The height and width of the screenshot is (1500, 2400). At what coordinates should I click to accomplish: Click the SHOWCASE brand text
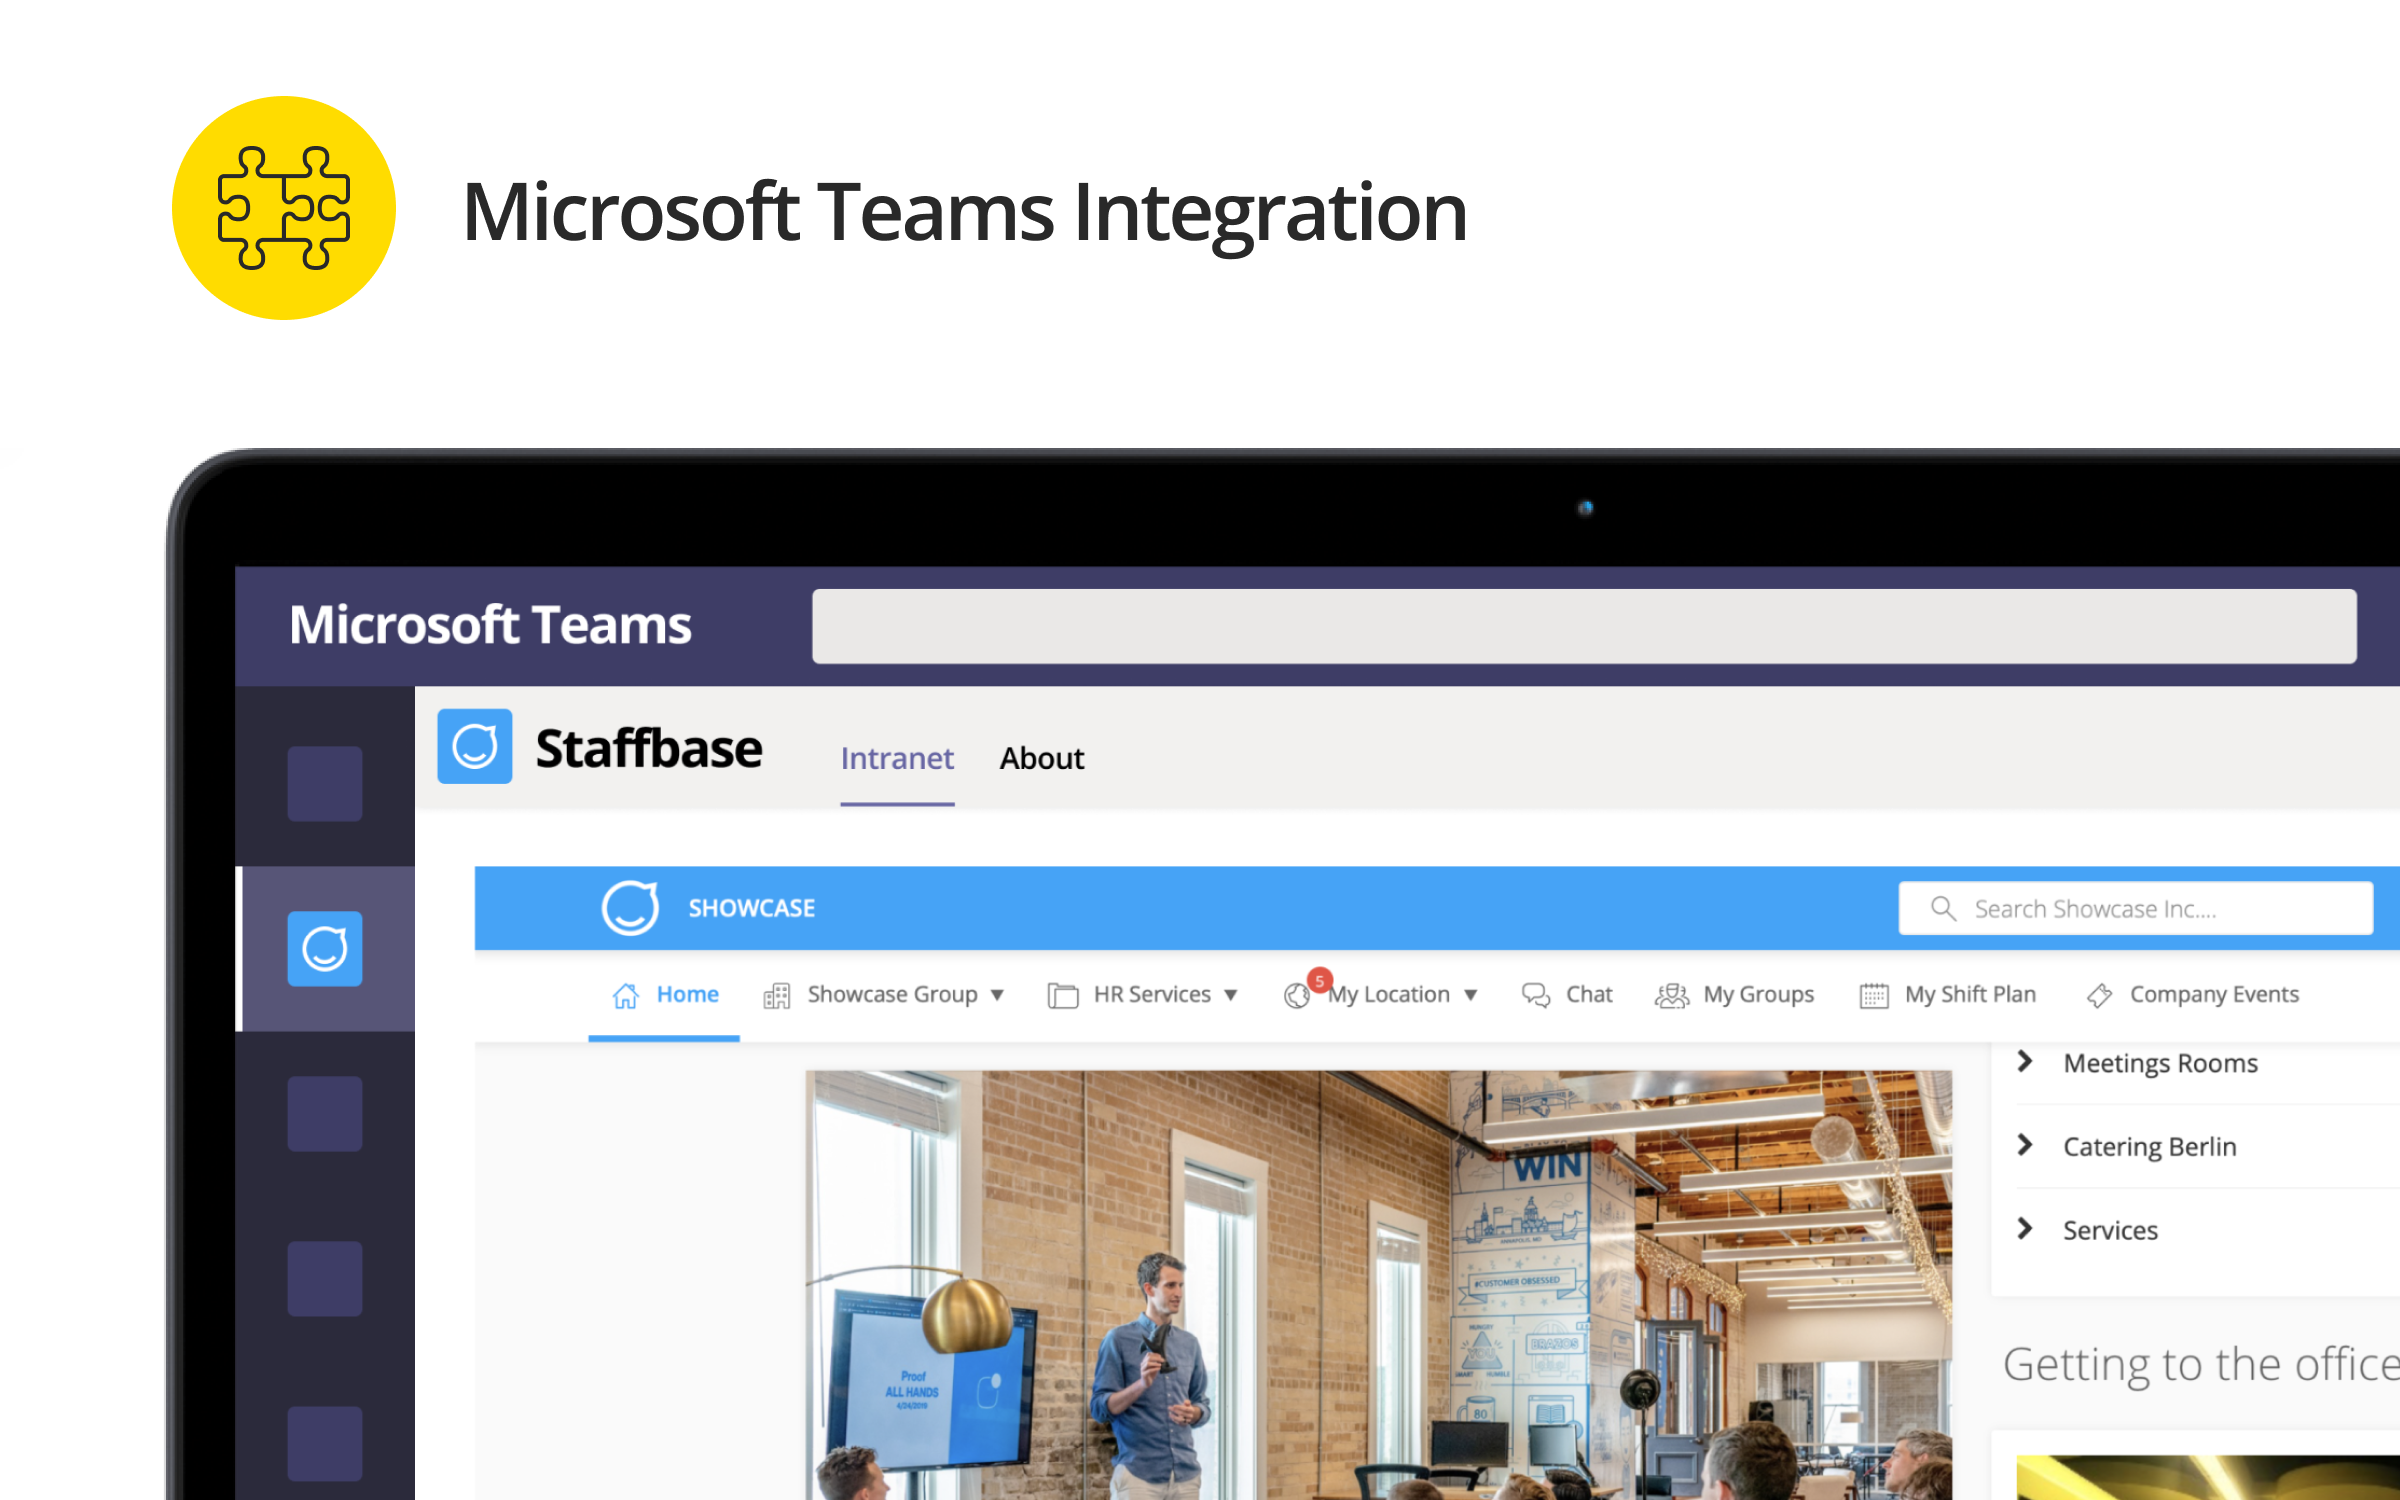point(752,908)
